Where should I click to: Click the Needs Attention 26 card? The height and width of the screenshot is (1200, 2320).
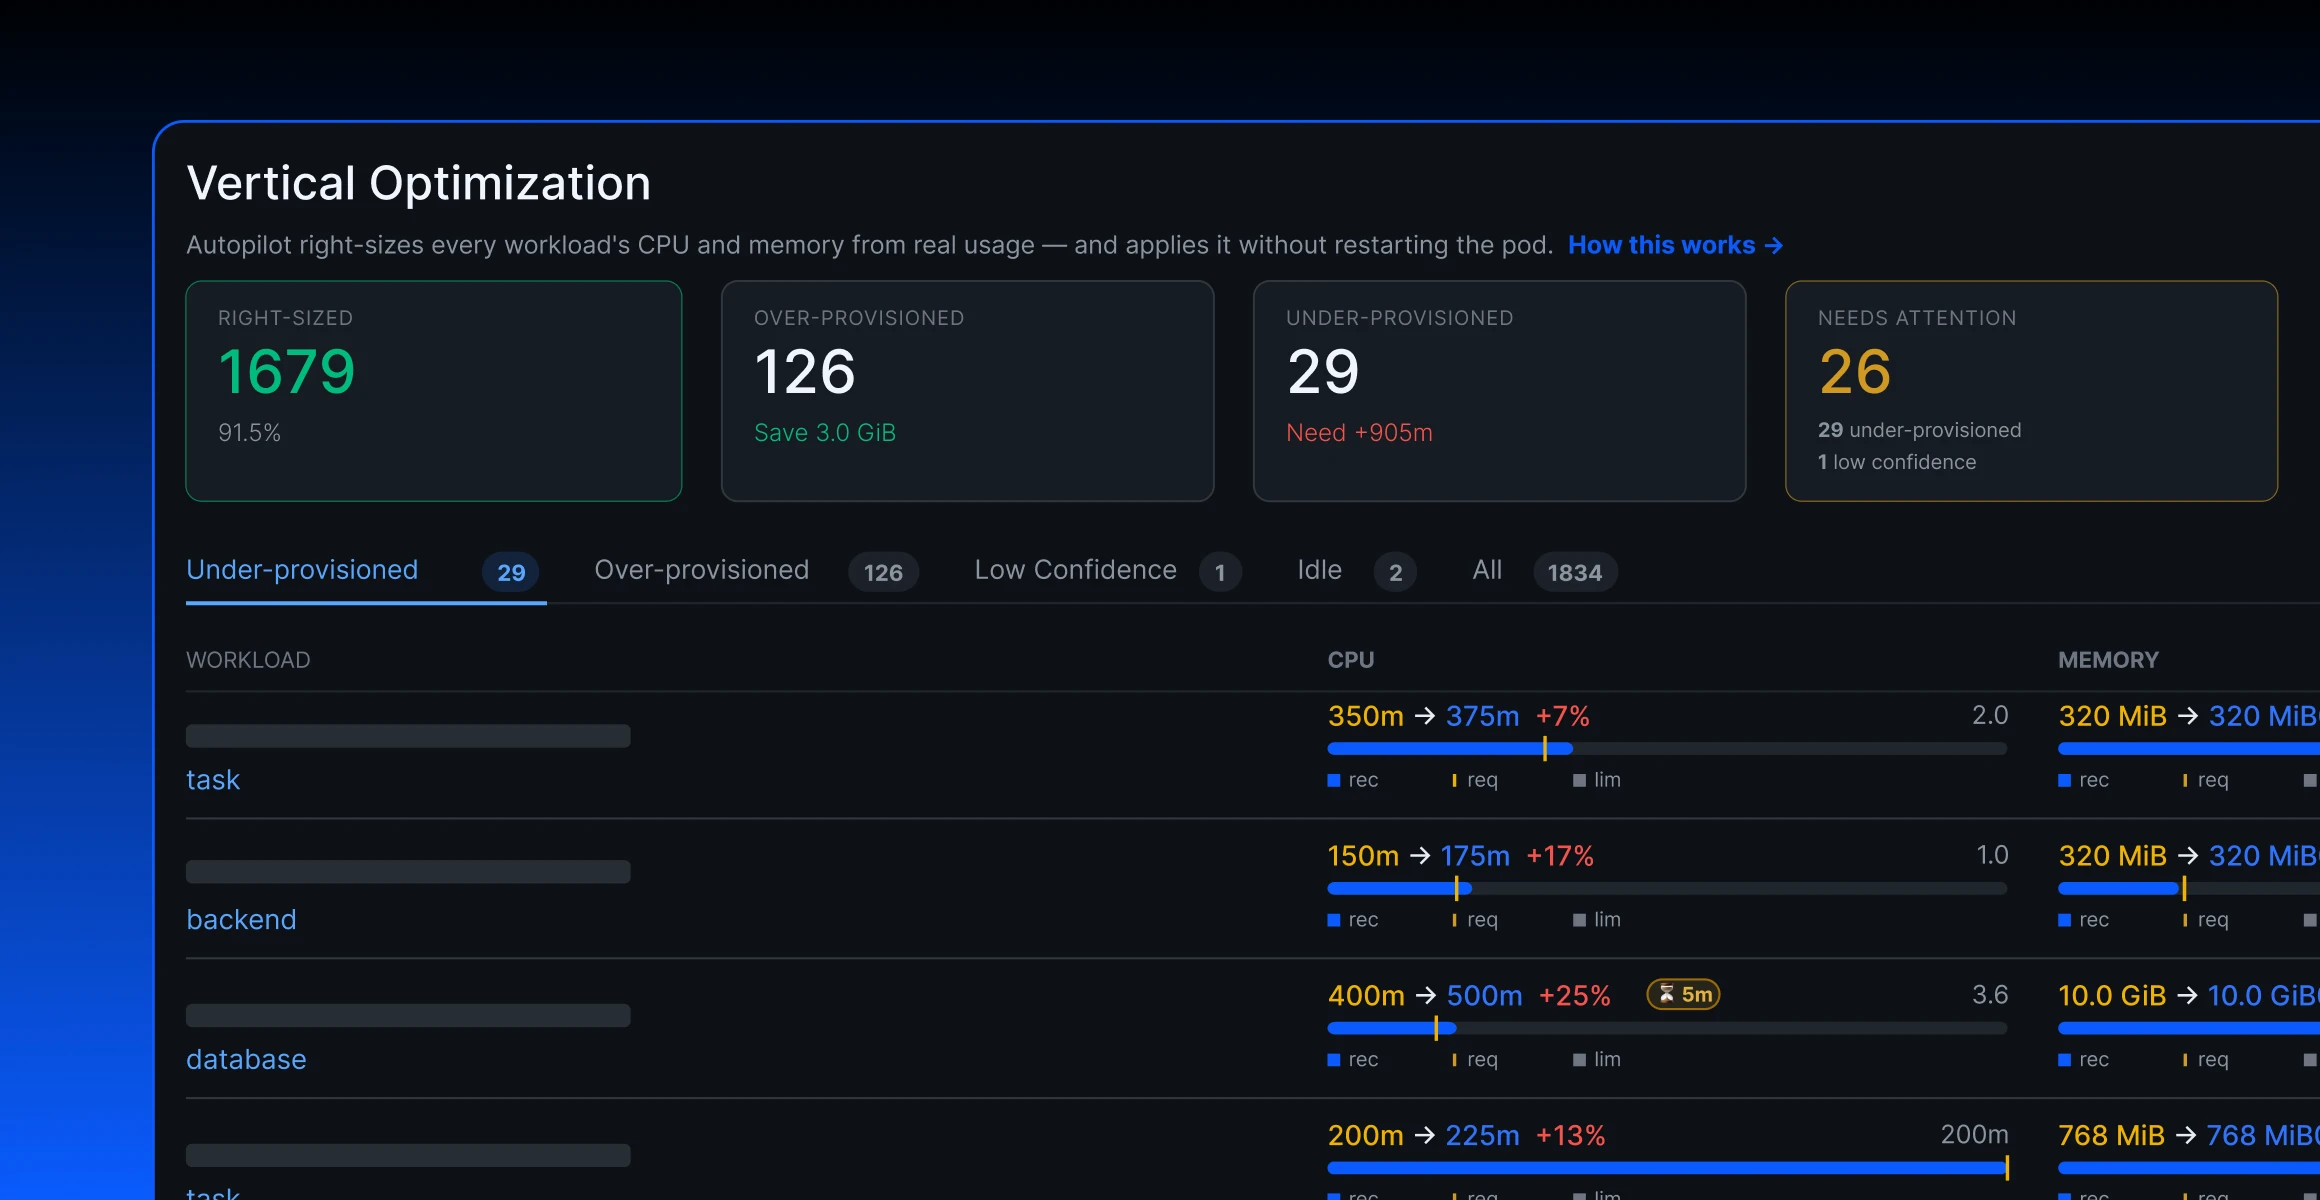tap(2031, 391)
